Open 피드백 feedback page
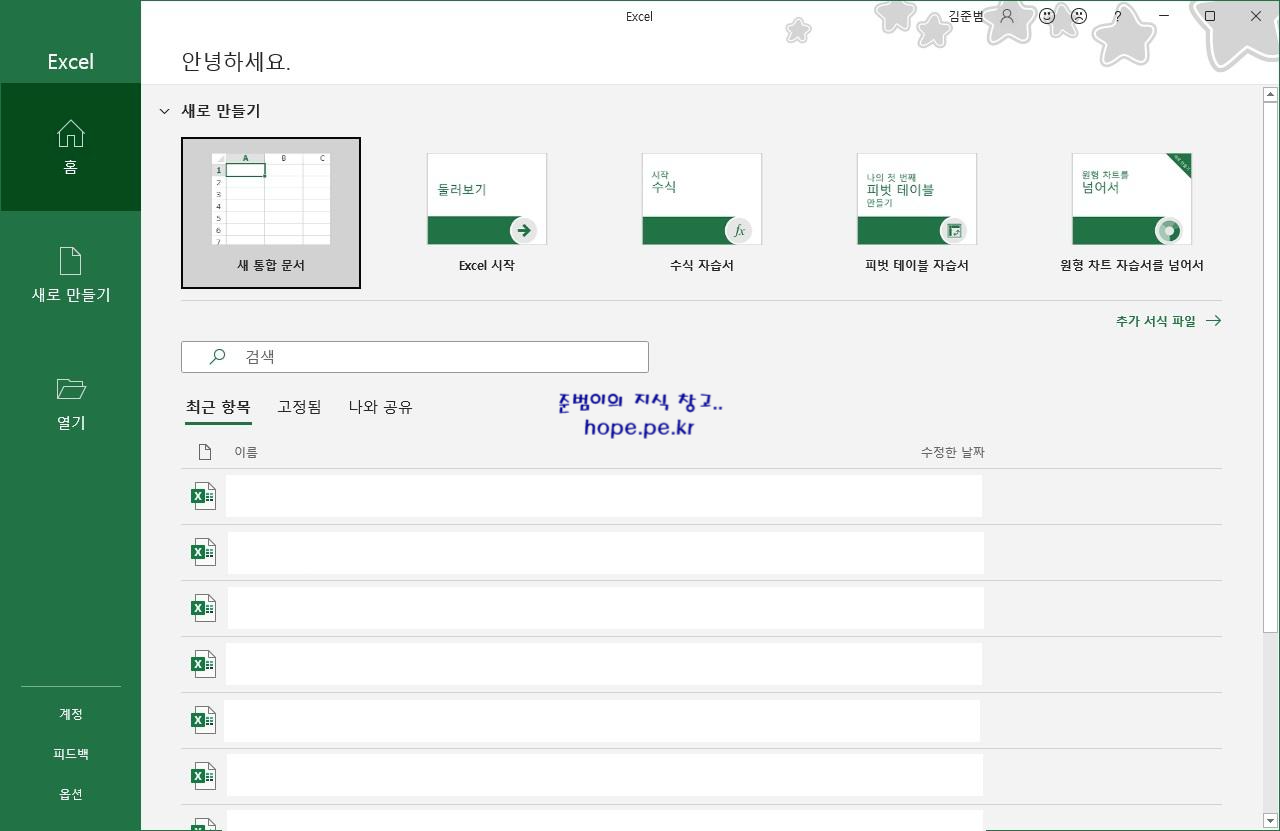The width and height of the screenshot is (1280, 831). pyautogui.click(x=70, y=754)
